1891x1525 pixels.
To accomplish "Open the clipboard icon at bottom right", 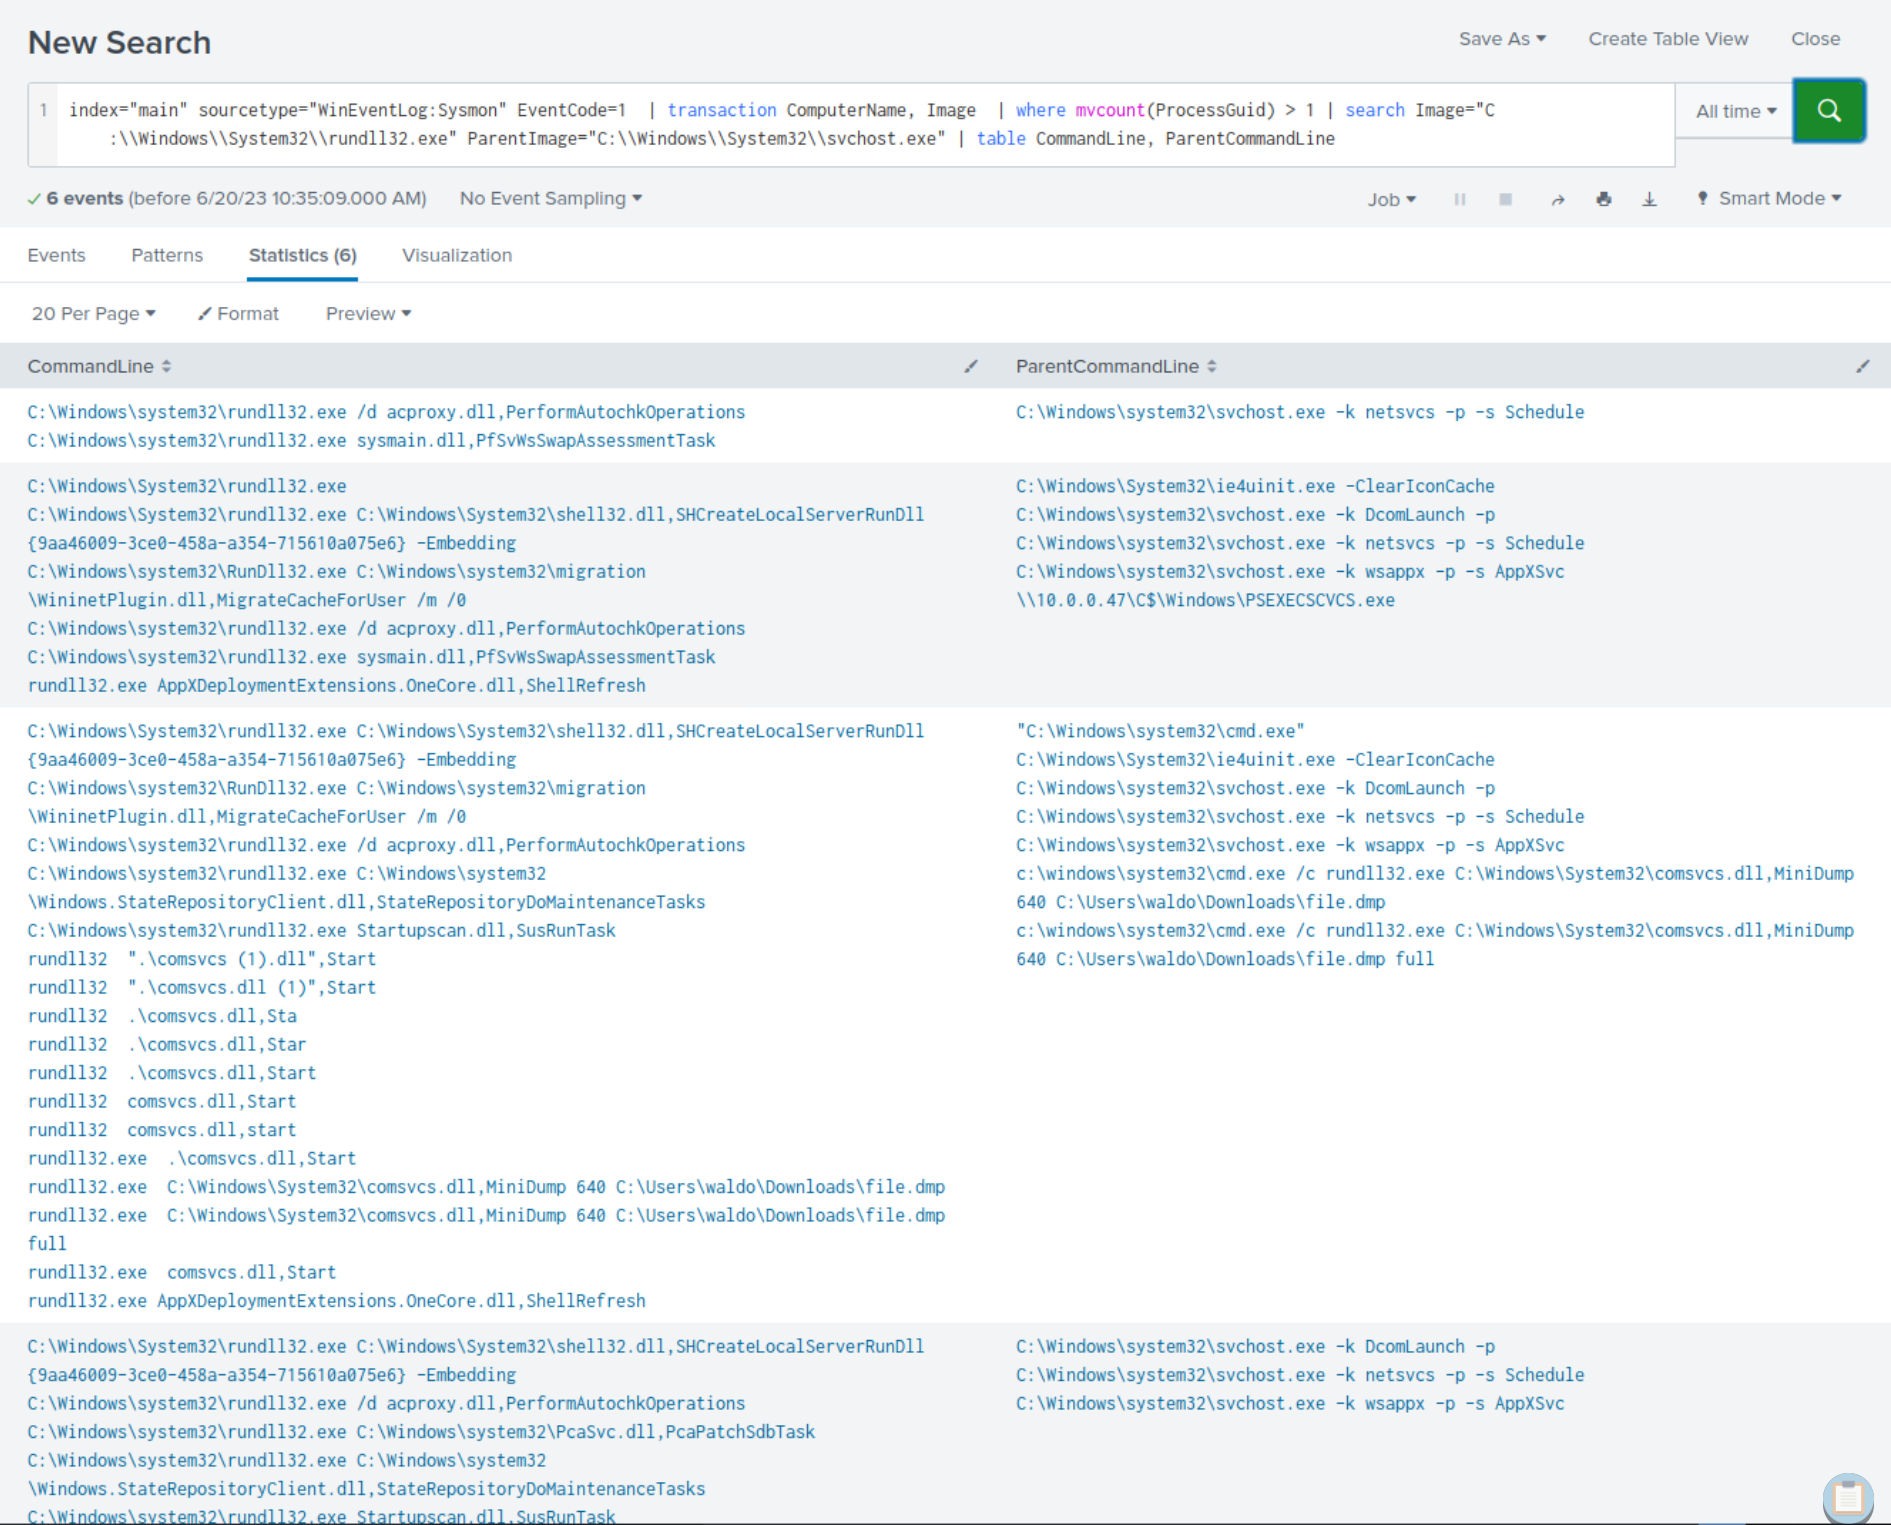I will tap(1847, 1497).
